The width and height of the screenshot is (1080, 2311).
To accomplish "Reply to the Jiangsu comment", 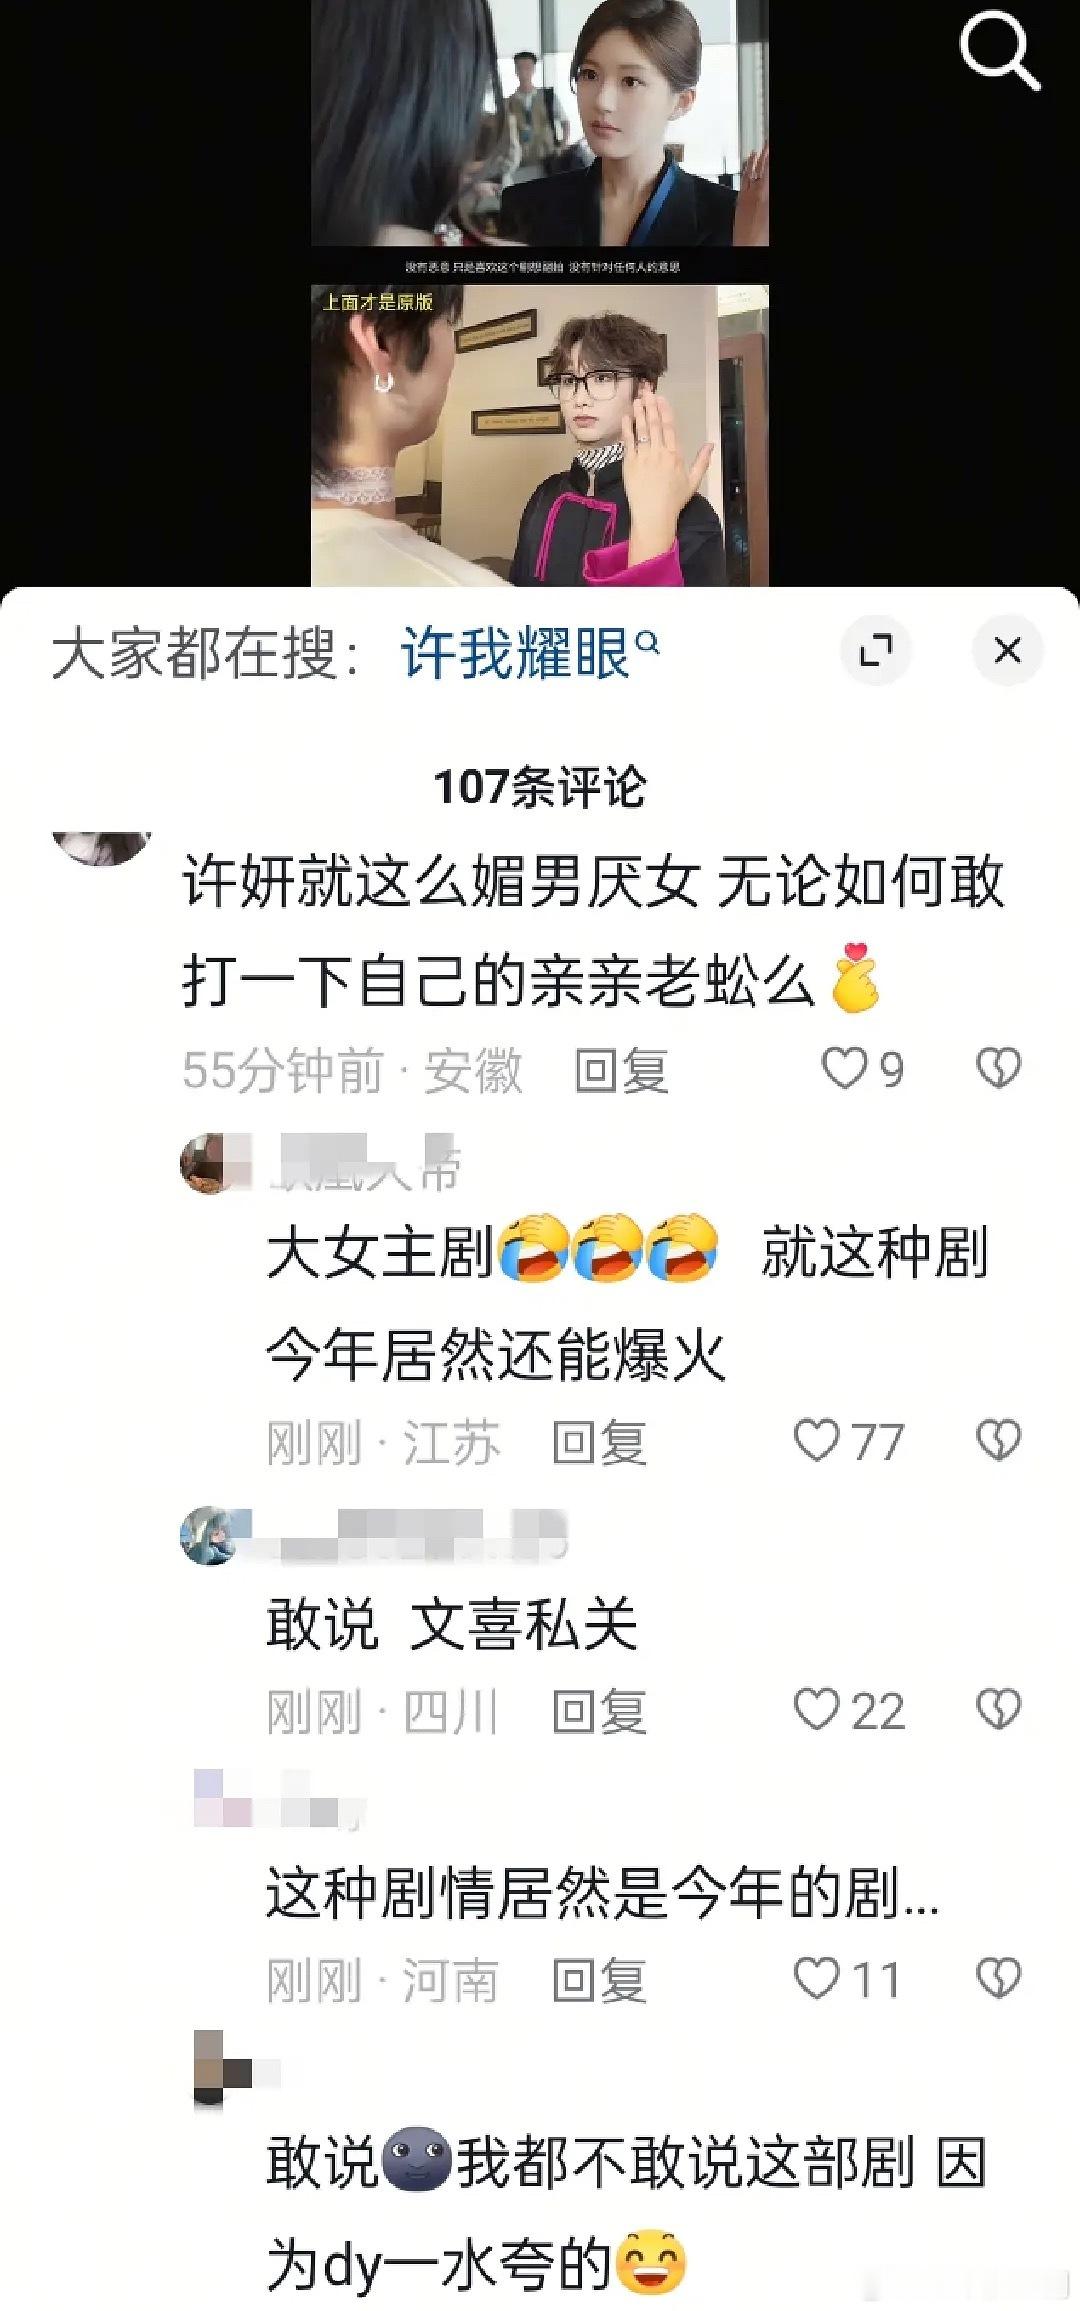I will tap(599, 1443).
